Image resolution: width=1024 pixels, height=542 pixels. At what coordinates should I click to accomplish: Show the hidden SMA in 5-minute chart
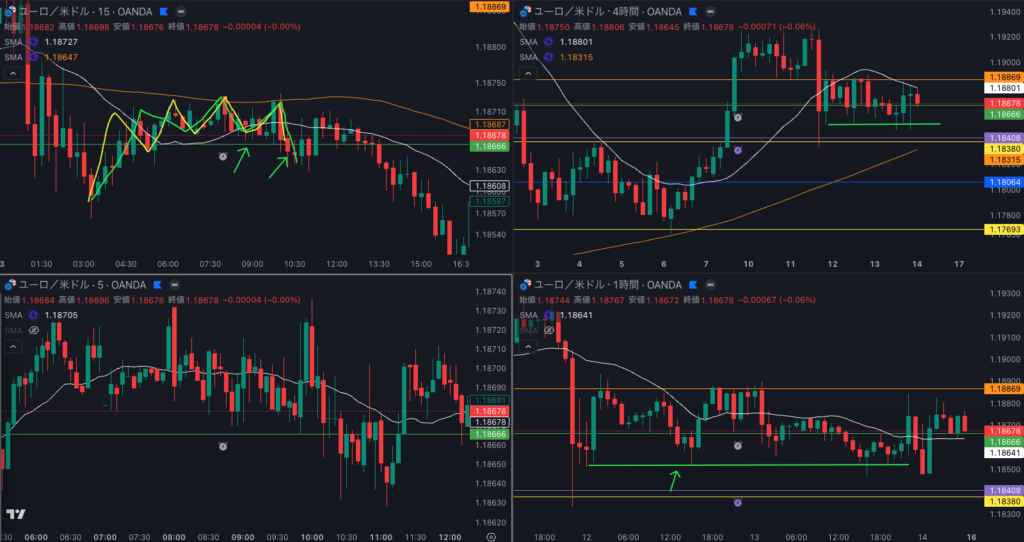click(33, 330)
